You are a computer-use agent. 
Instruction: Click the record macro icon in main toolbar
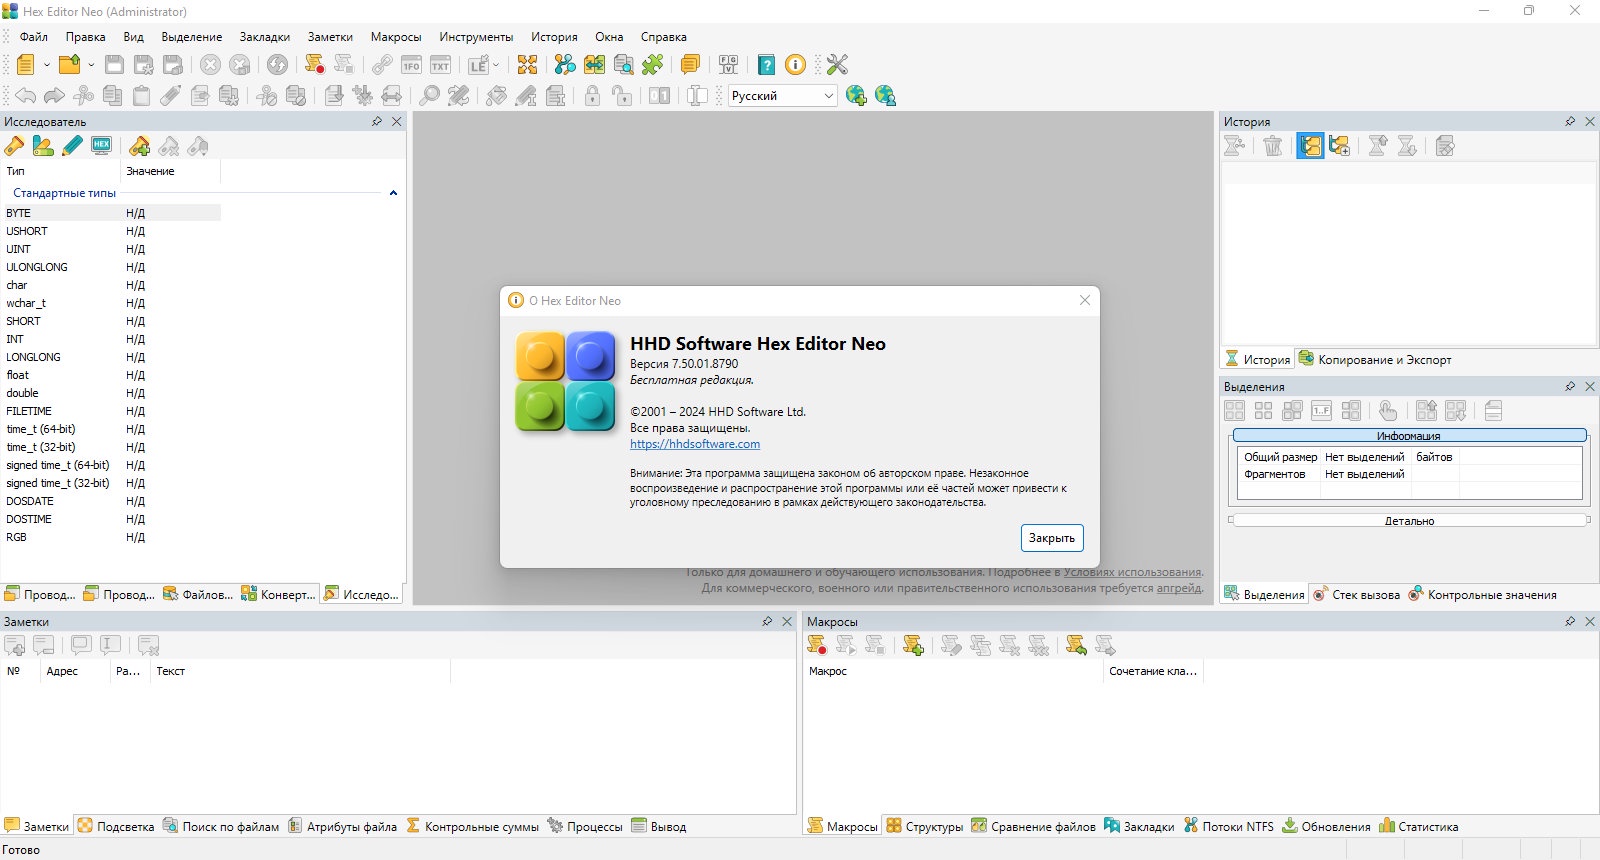coord(315,65)
